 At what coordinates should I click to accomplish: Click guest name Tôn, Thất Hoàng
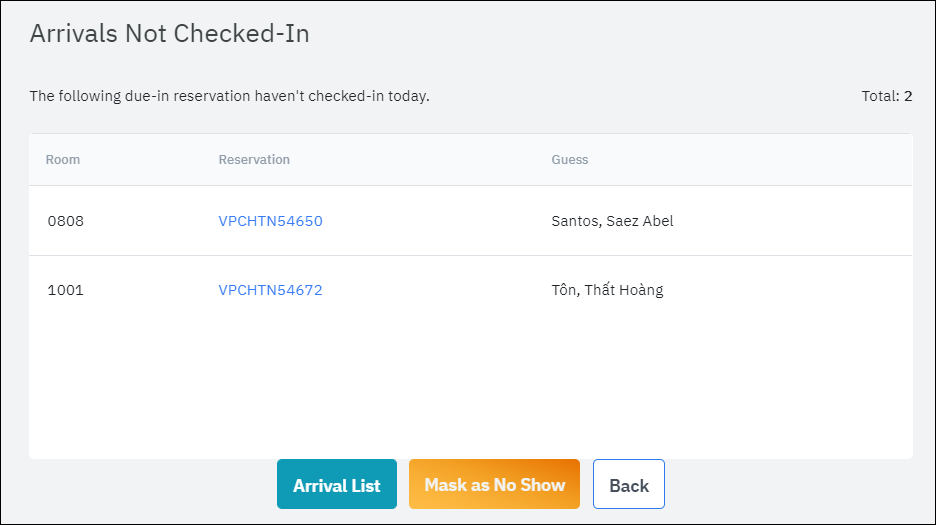pyautogui.click(x=607, y=291)
